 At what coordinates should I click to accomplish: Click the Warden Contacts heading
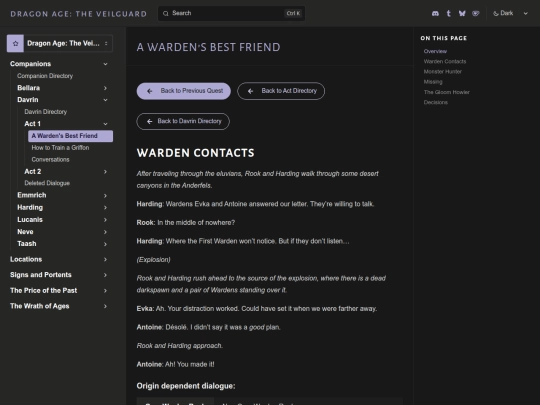tap(196, 153)
